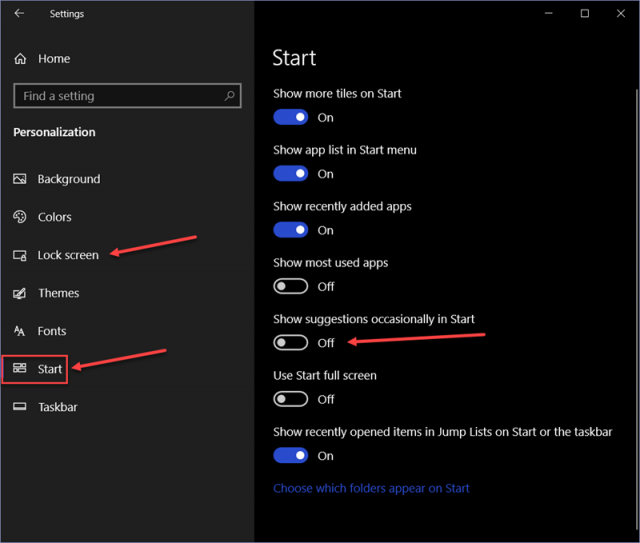Click the Taskbar icon in sidebar
The width and height of the screenshot is (640, 543).
tap(20, 407)
